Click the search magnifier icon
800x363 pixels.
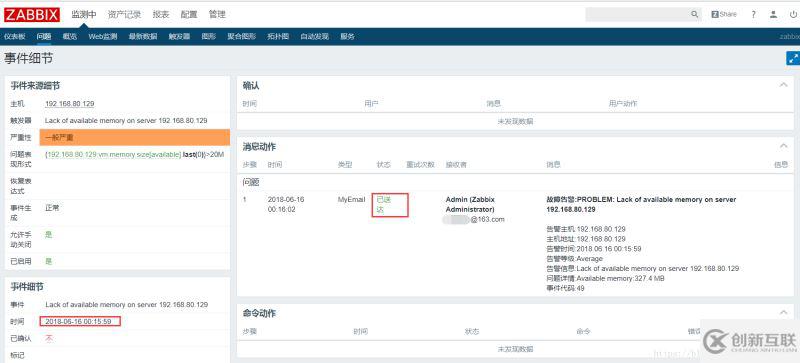(694, 14)
